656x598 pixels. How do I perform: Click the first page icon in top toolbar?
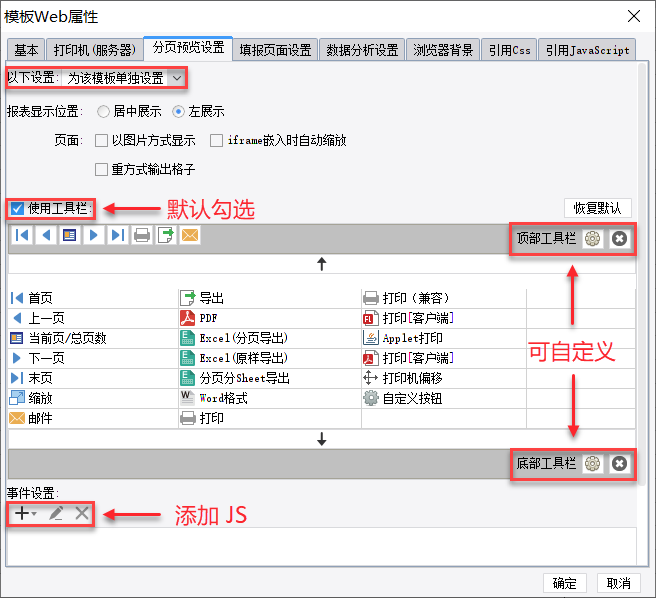click(22, 235)
